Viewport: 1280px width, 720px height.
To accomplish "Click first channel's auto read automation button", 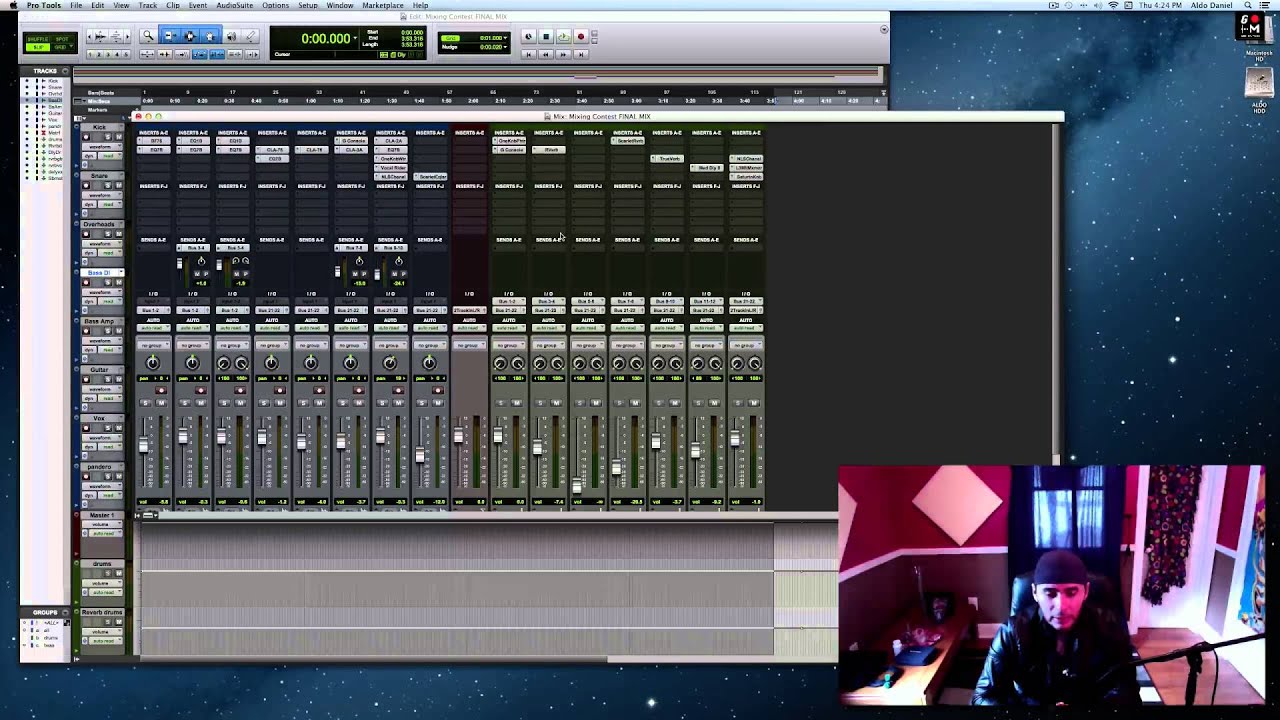I will 153,328.
